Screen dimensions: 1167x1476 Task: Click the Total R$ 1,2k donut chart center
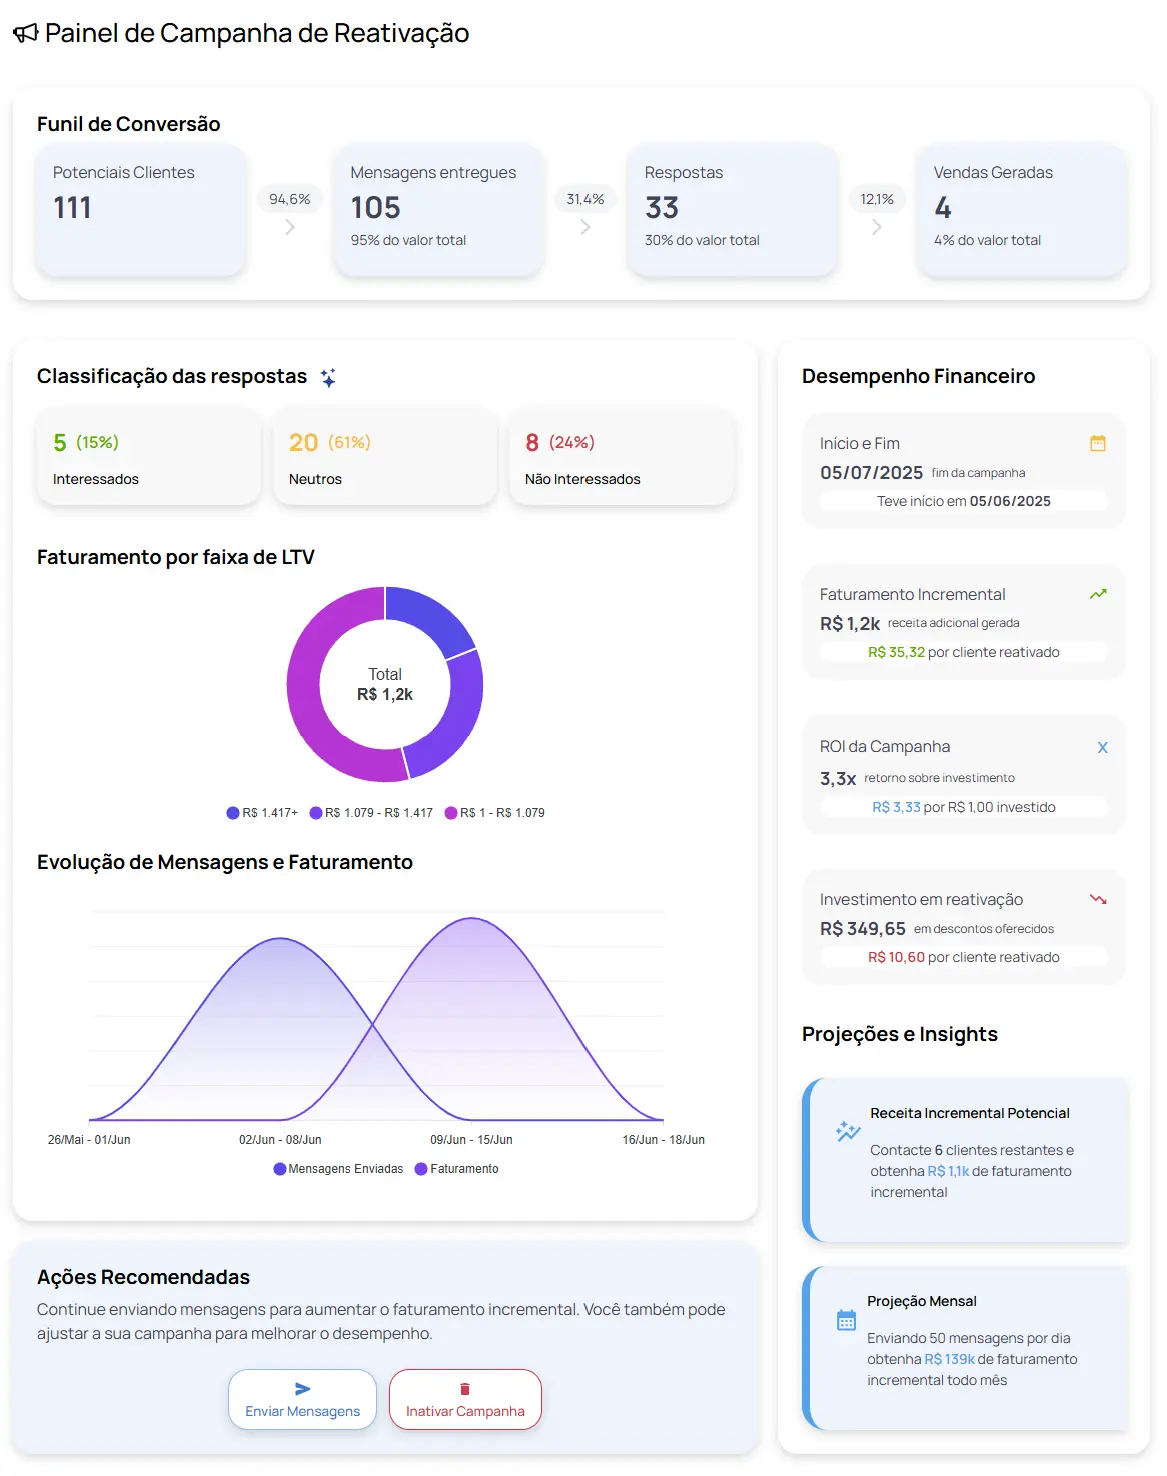pyautogui.click(x=385, y=684)
